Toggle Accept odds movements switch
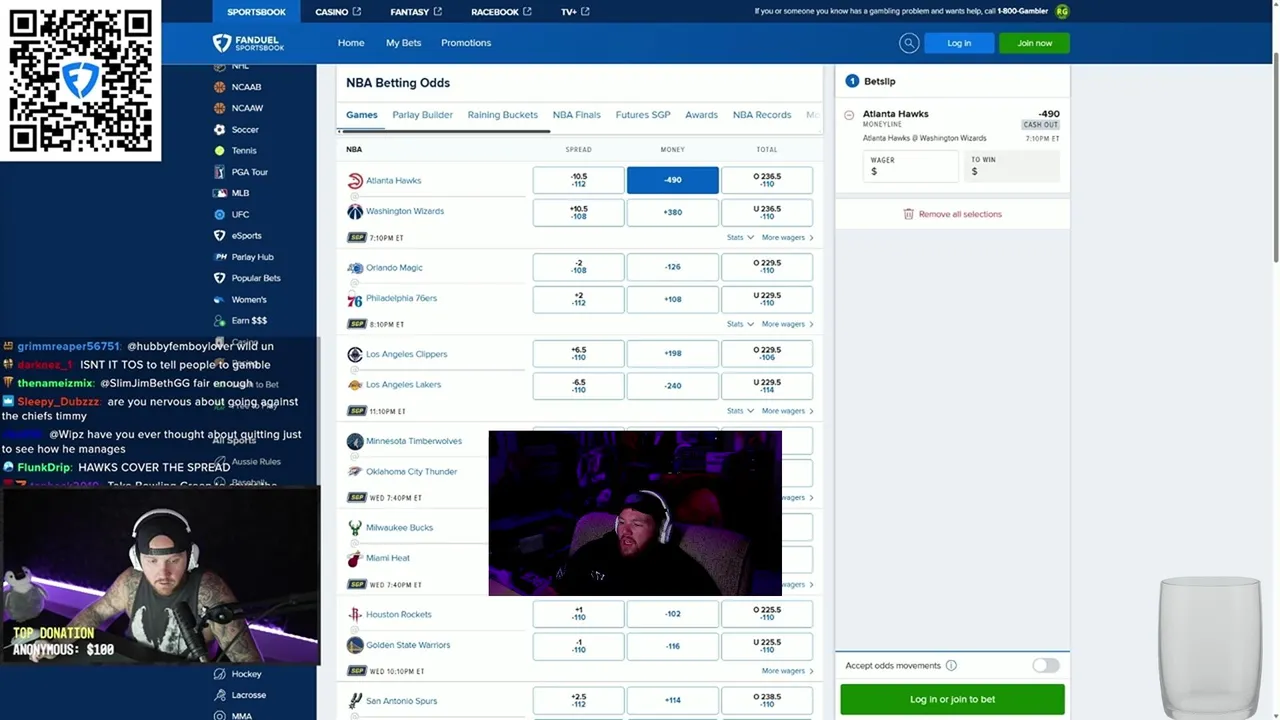This screenshot has height=720, width=1280. pyautogui.click(x=1046, y=665)
